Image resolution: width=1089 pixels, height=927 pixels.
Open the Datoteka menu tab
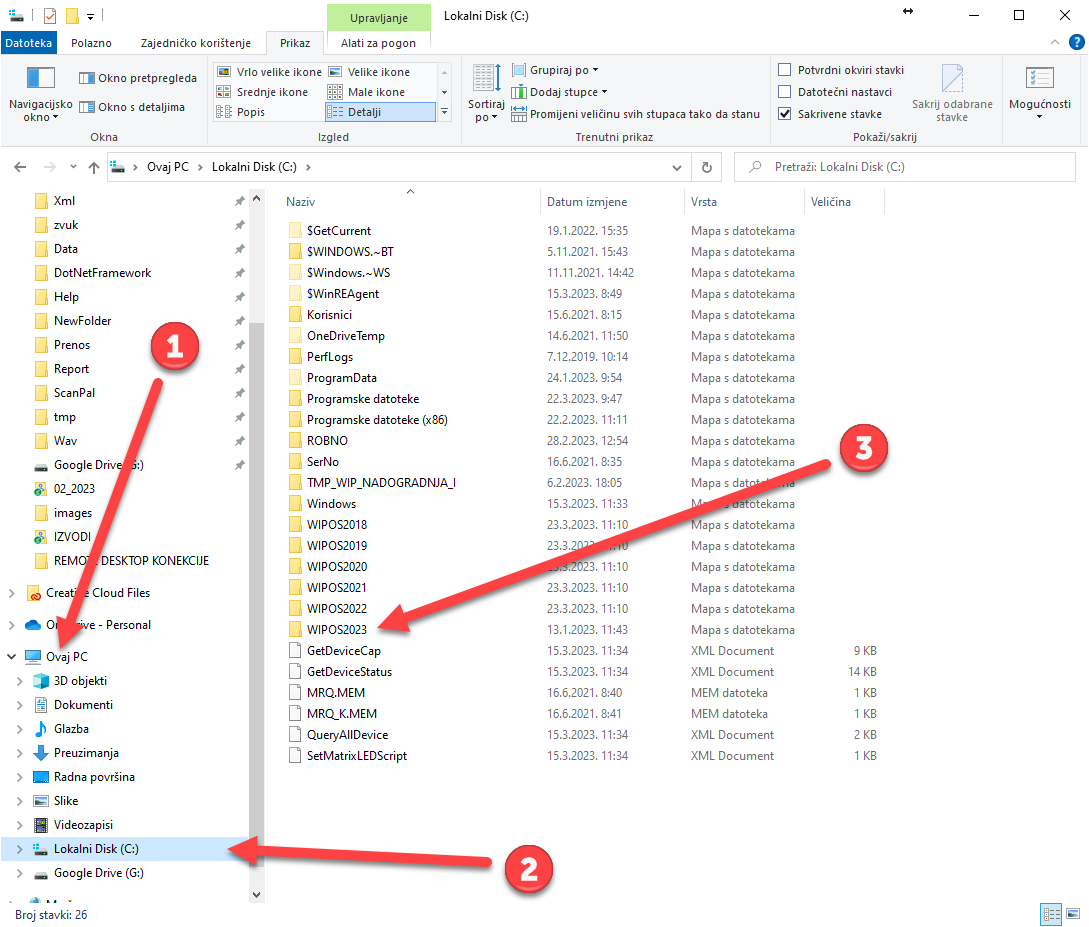pyautogui.click(x=29, y=43)
